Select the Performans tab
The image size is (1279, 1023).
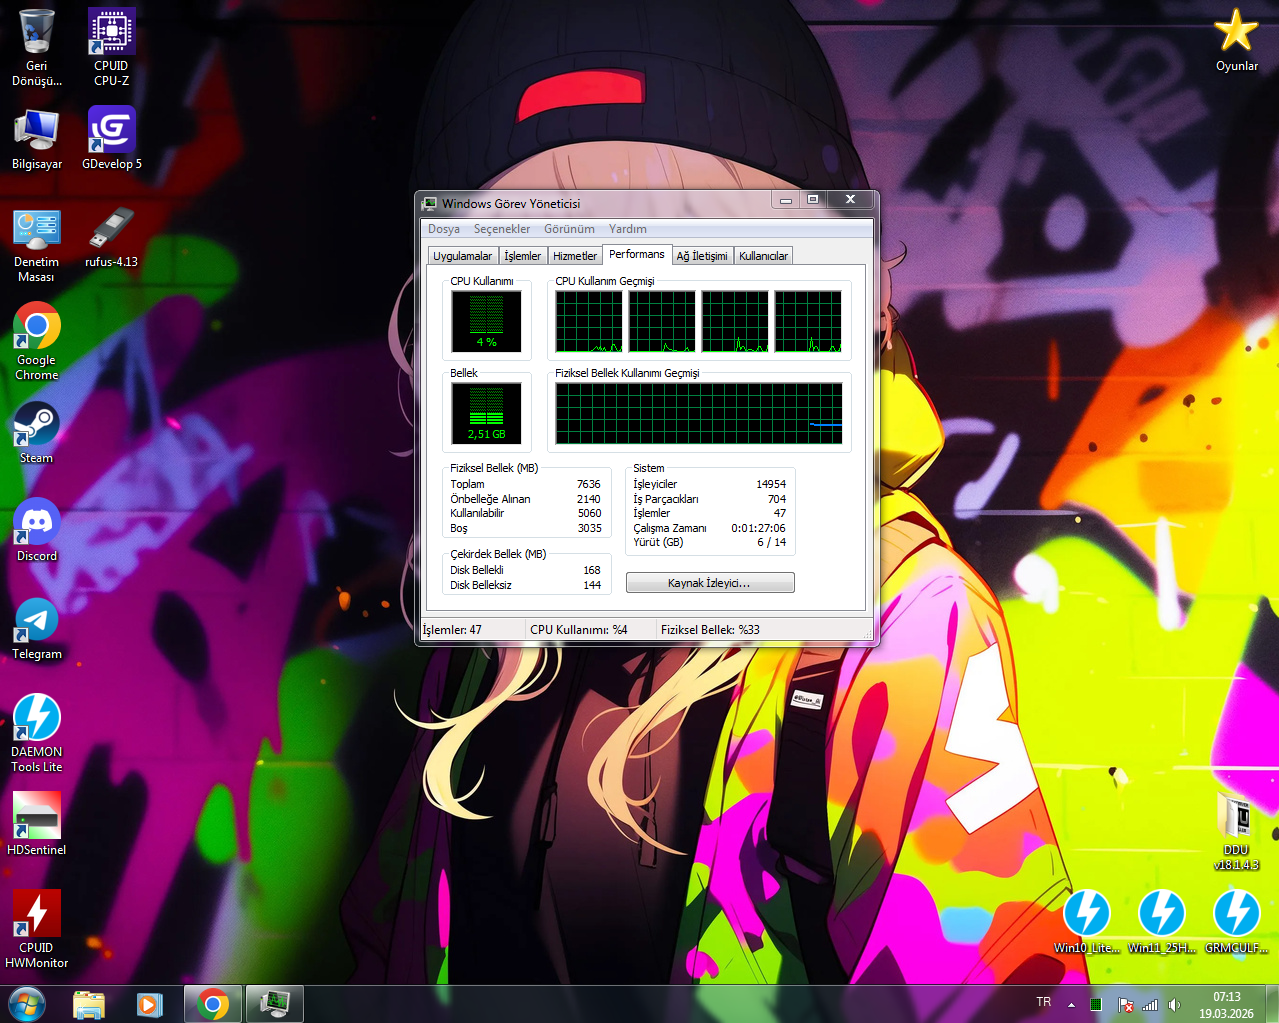[637, 254]
